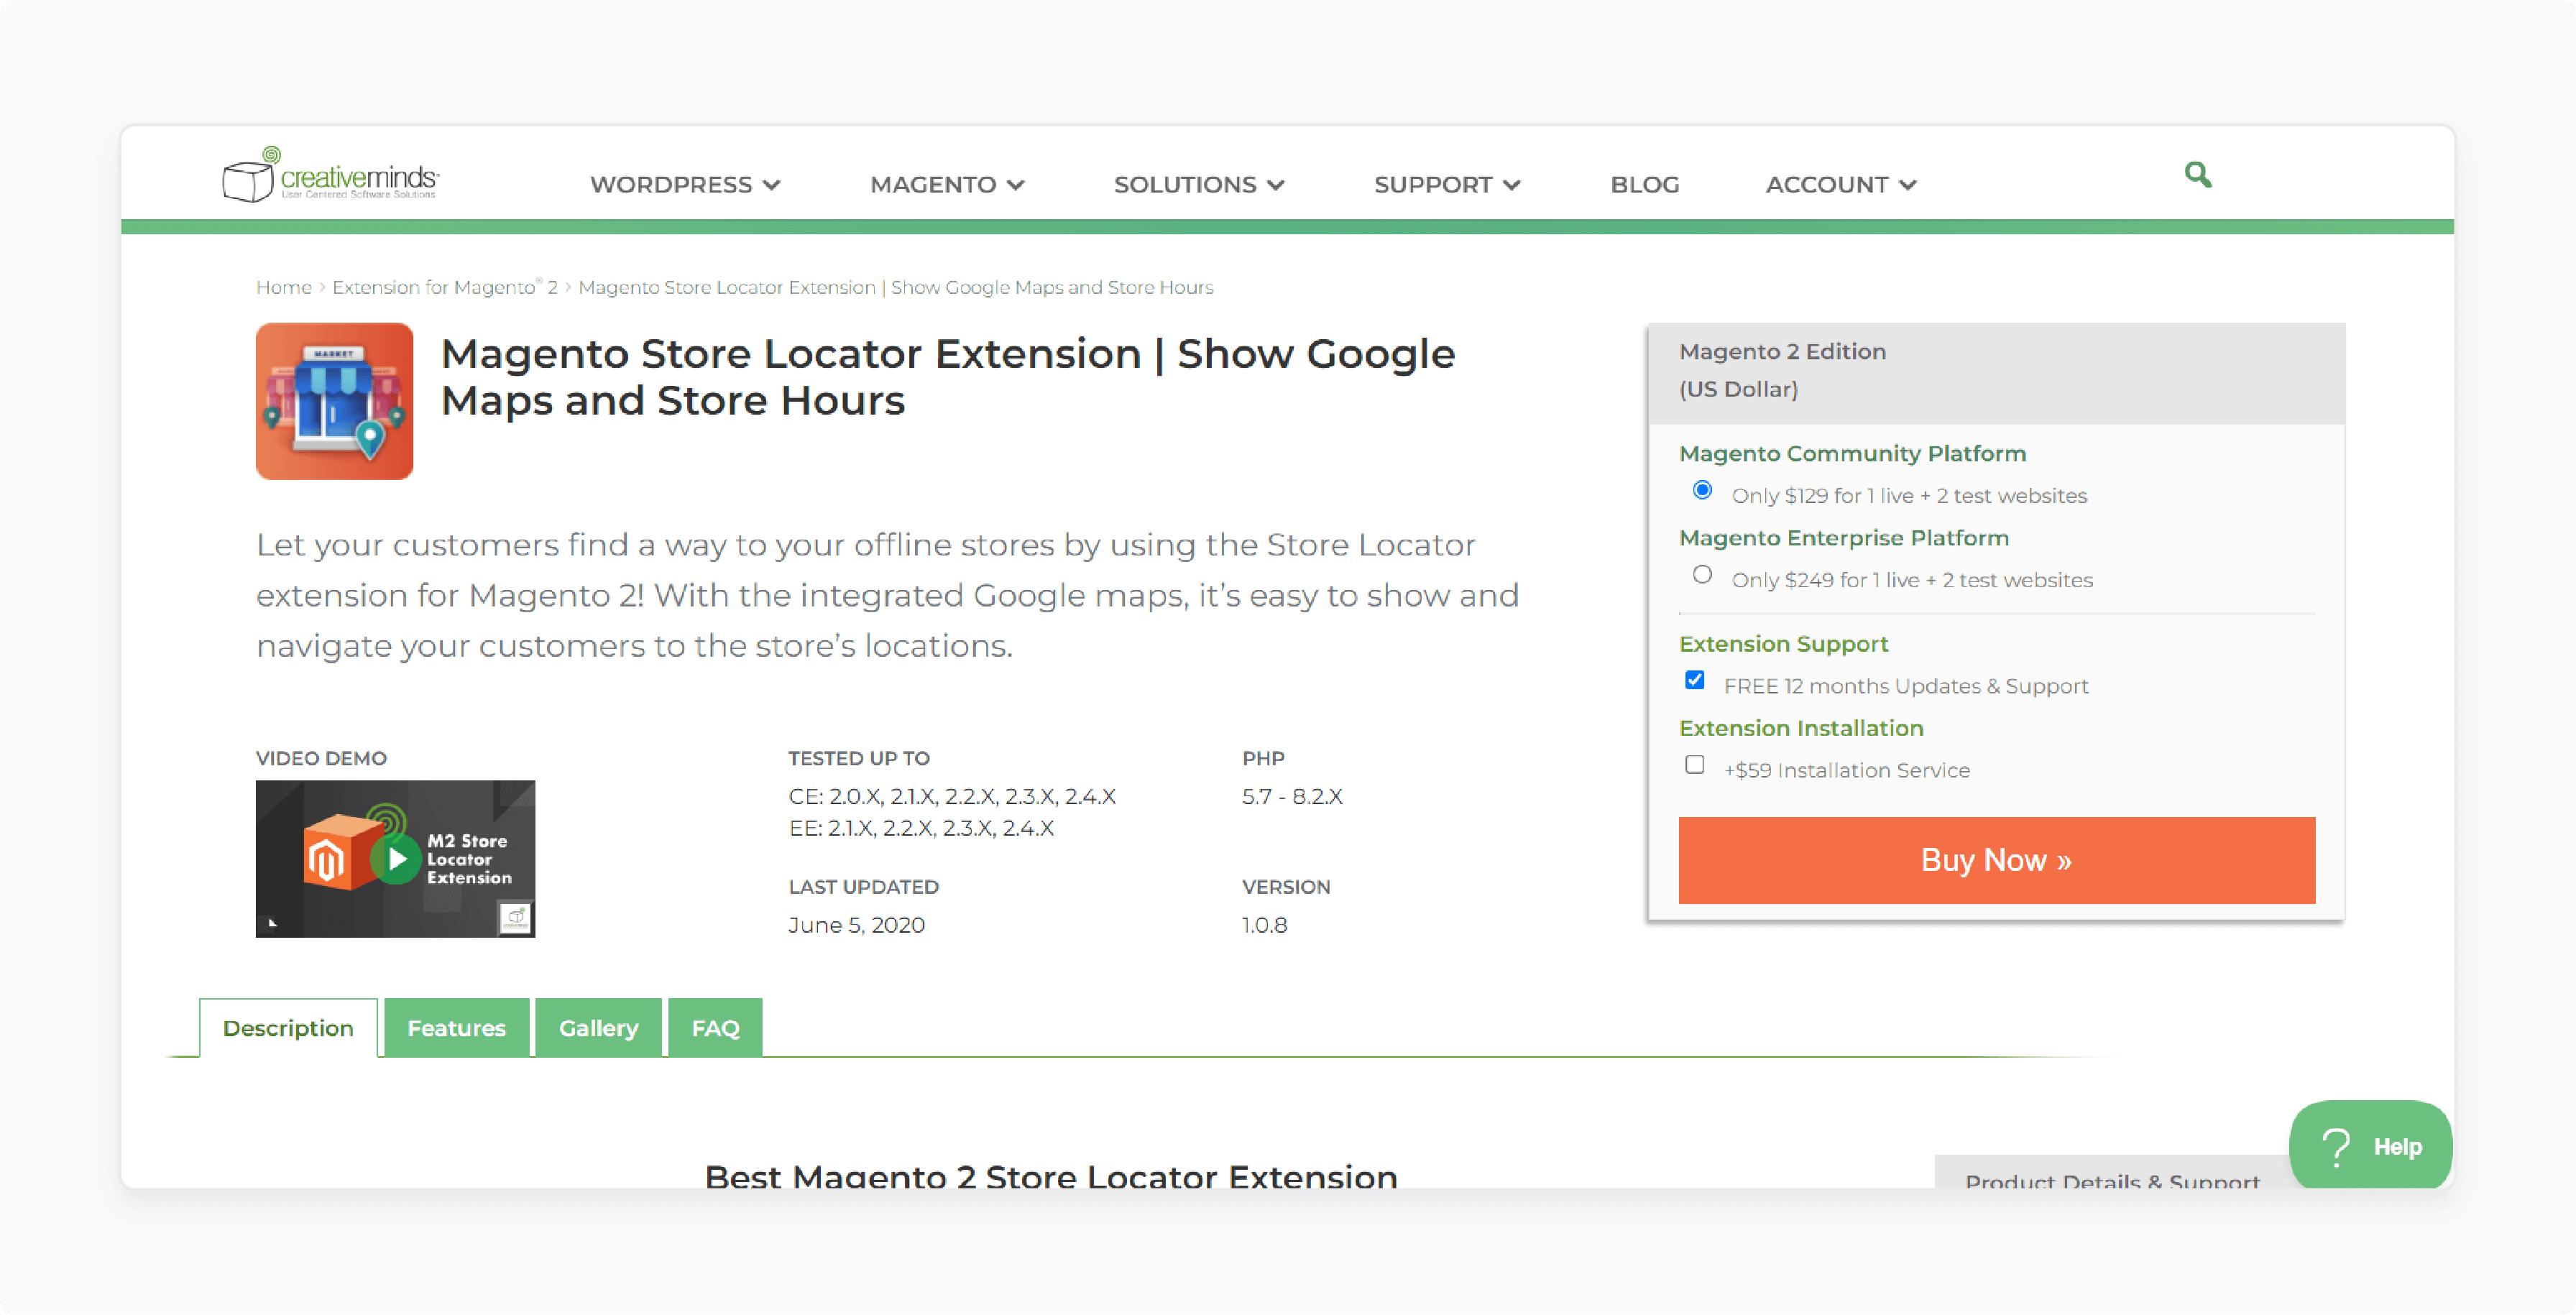Click the 'CE: 2.0.X, 2.1.X' tested versions line
The width and height of the screenshot is (2576, 1315).
pos(952,797)
